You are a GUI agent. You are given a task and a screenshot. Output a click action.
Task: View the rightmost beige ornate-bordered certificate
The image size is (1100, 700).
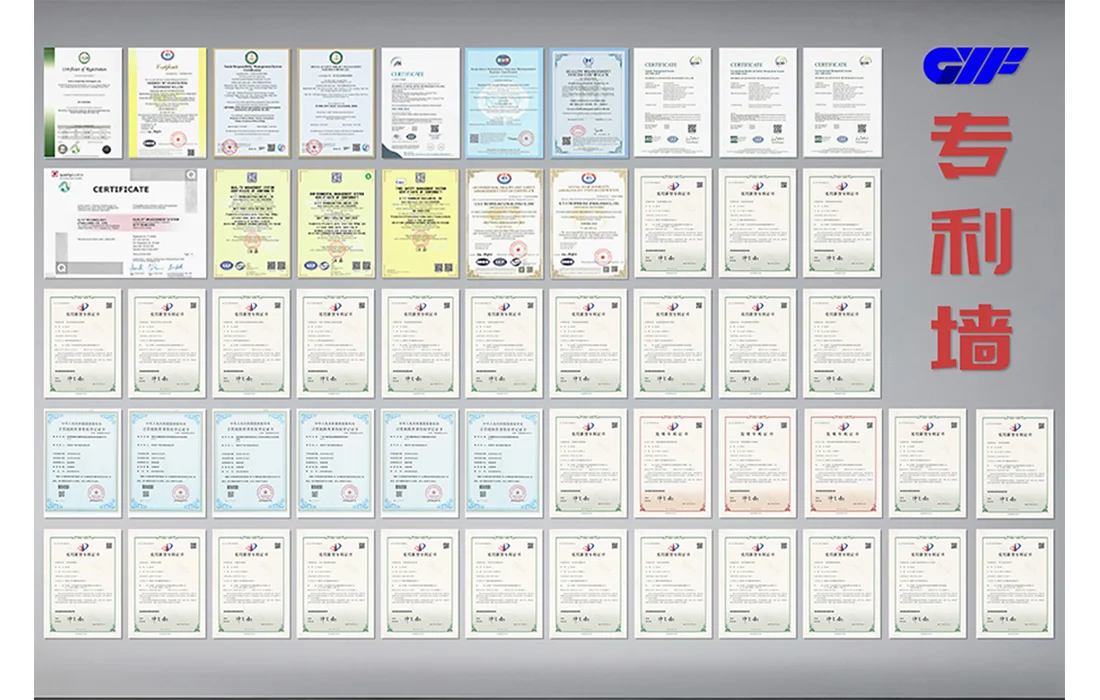589,223
